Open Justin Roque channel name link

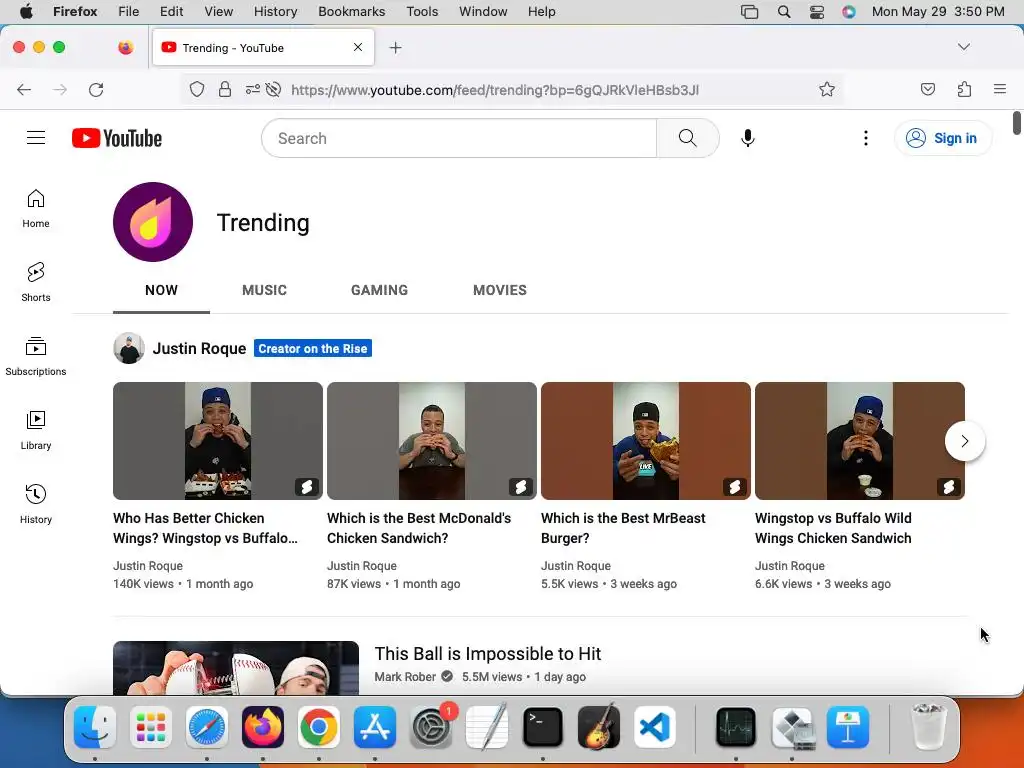(199, 348)
